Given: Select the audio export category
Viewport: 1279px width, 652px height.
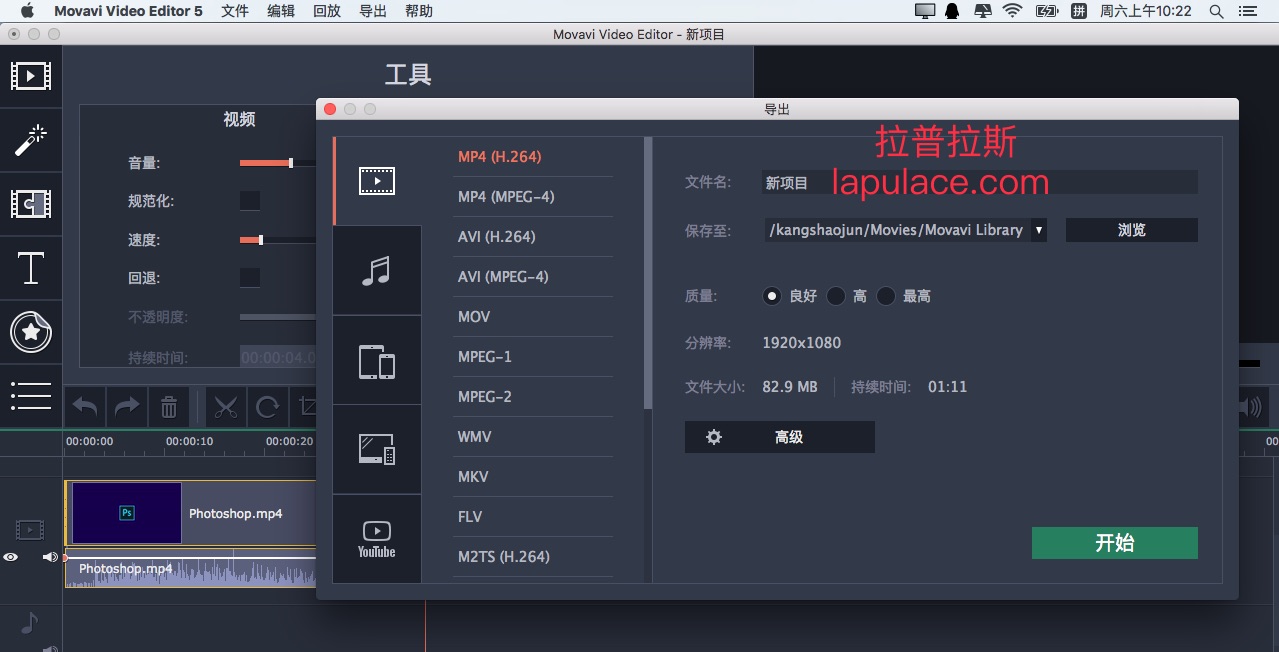Looking at the screenshot, I should point(377,270).
